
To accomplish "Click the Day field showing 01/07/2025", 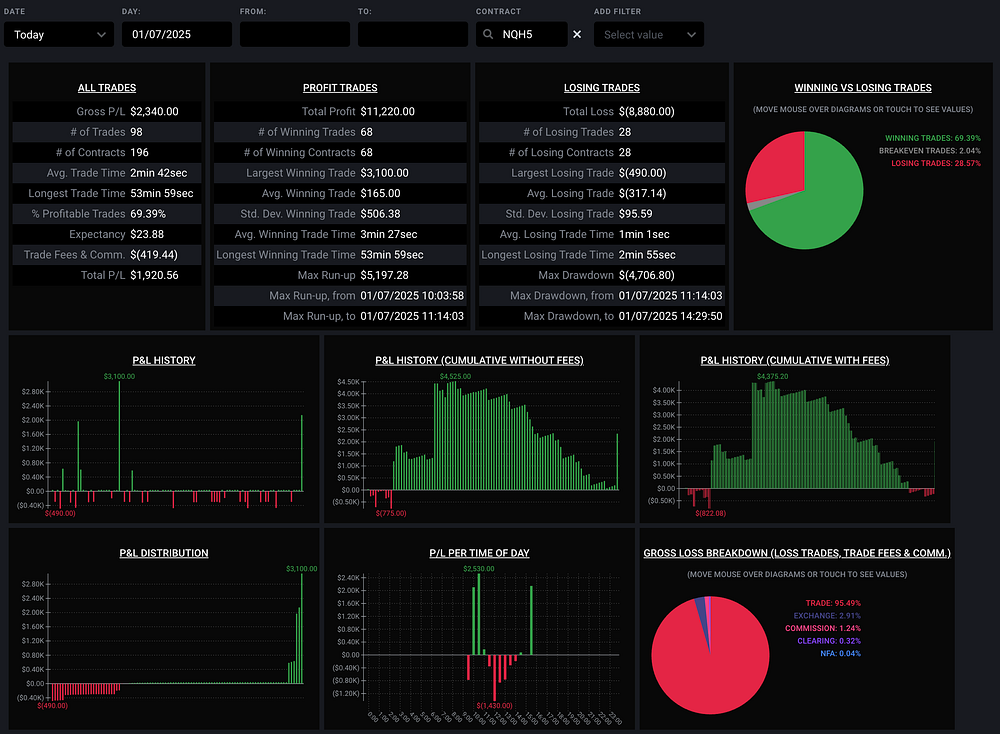I will 177,34.
